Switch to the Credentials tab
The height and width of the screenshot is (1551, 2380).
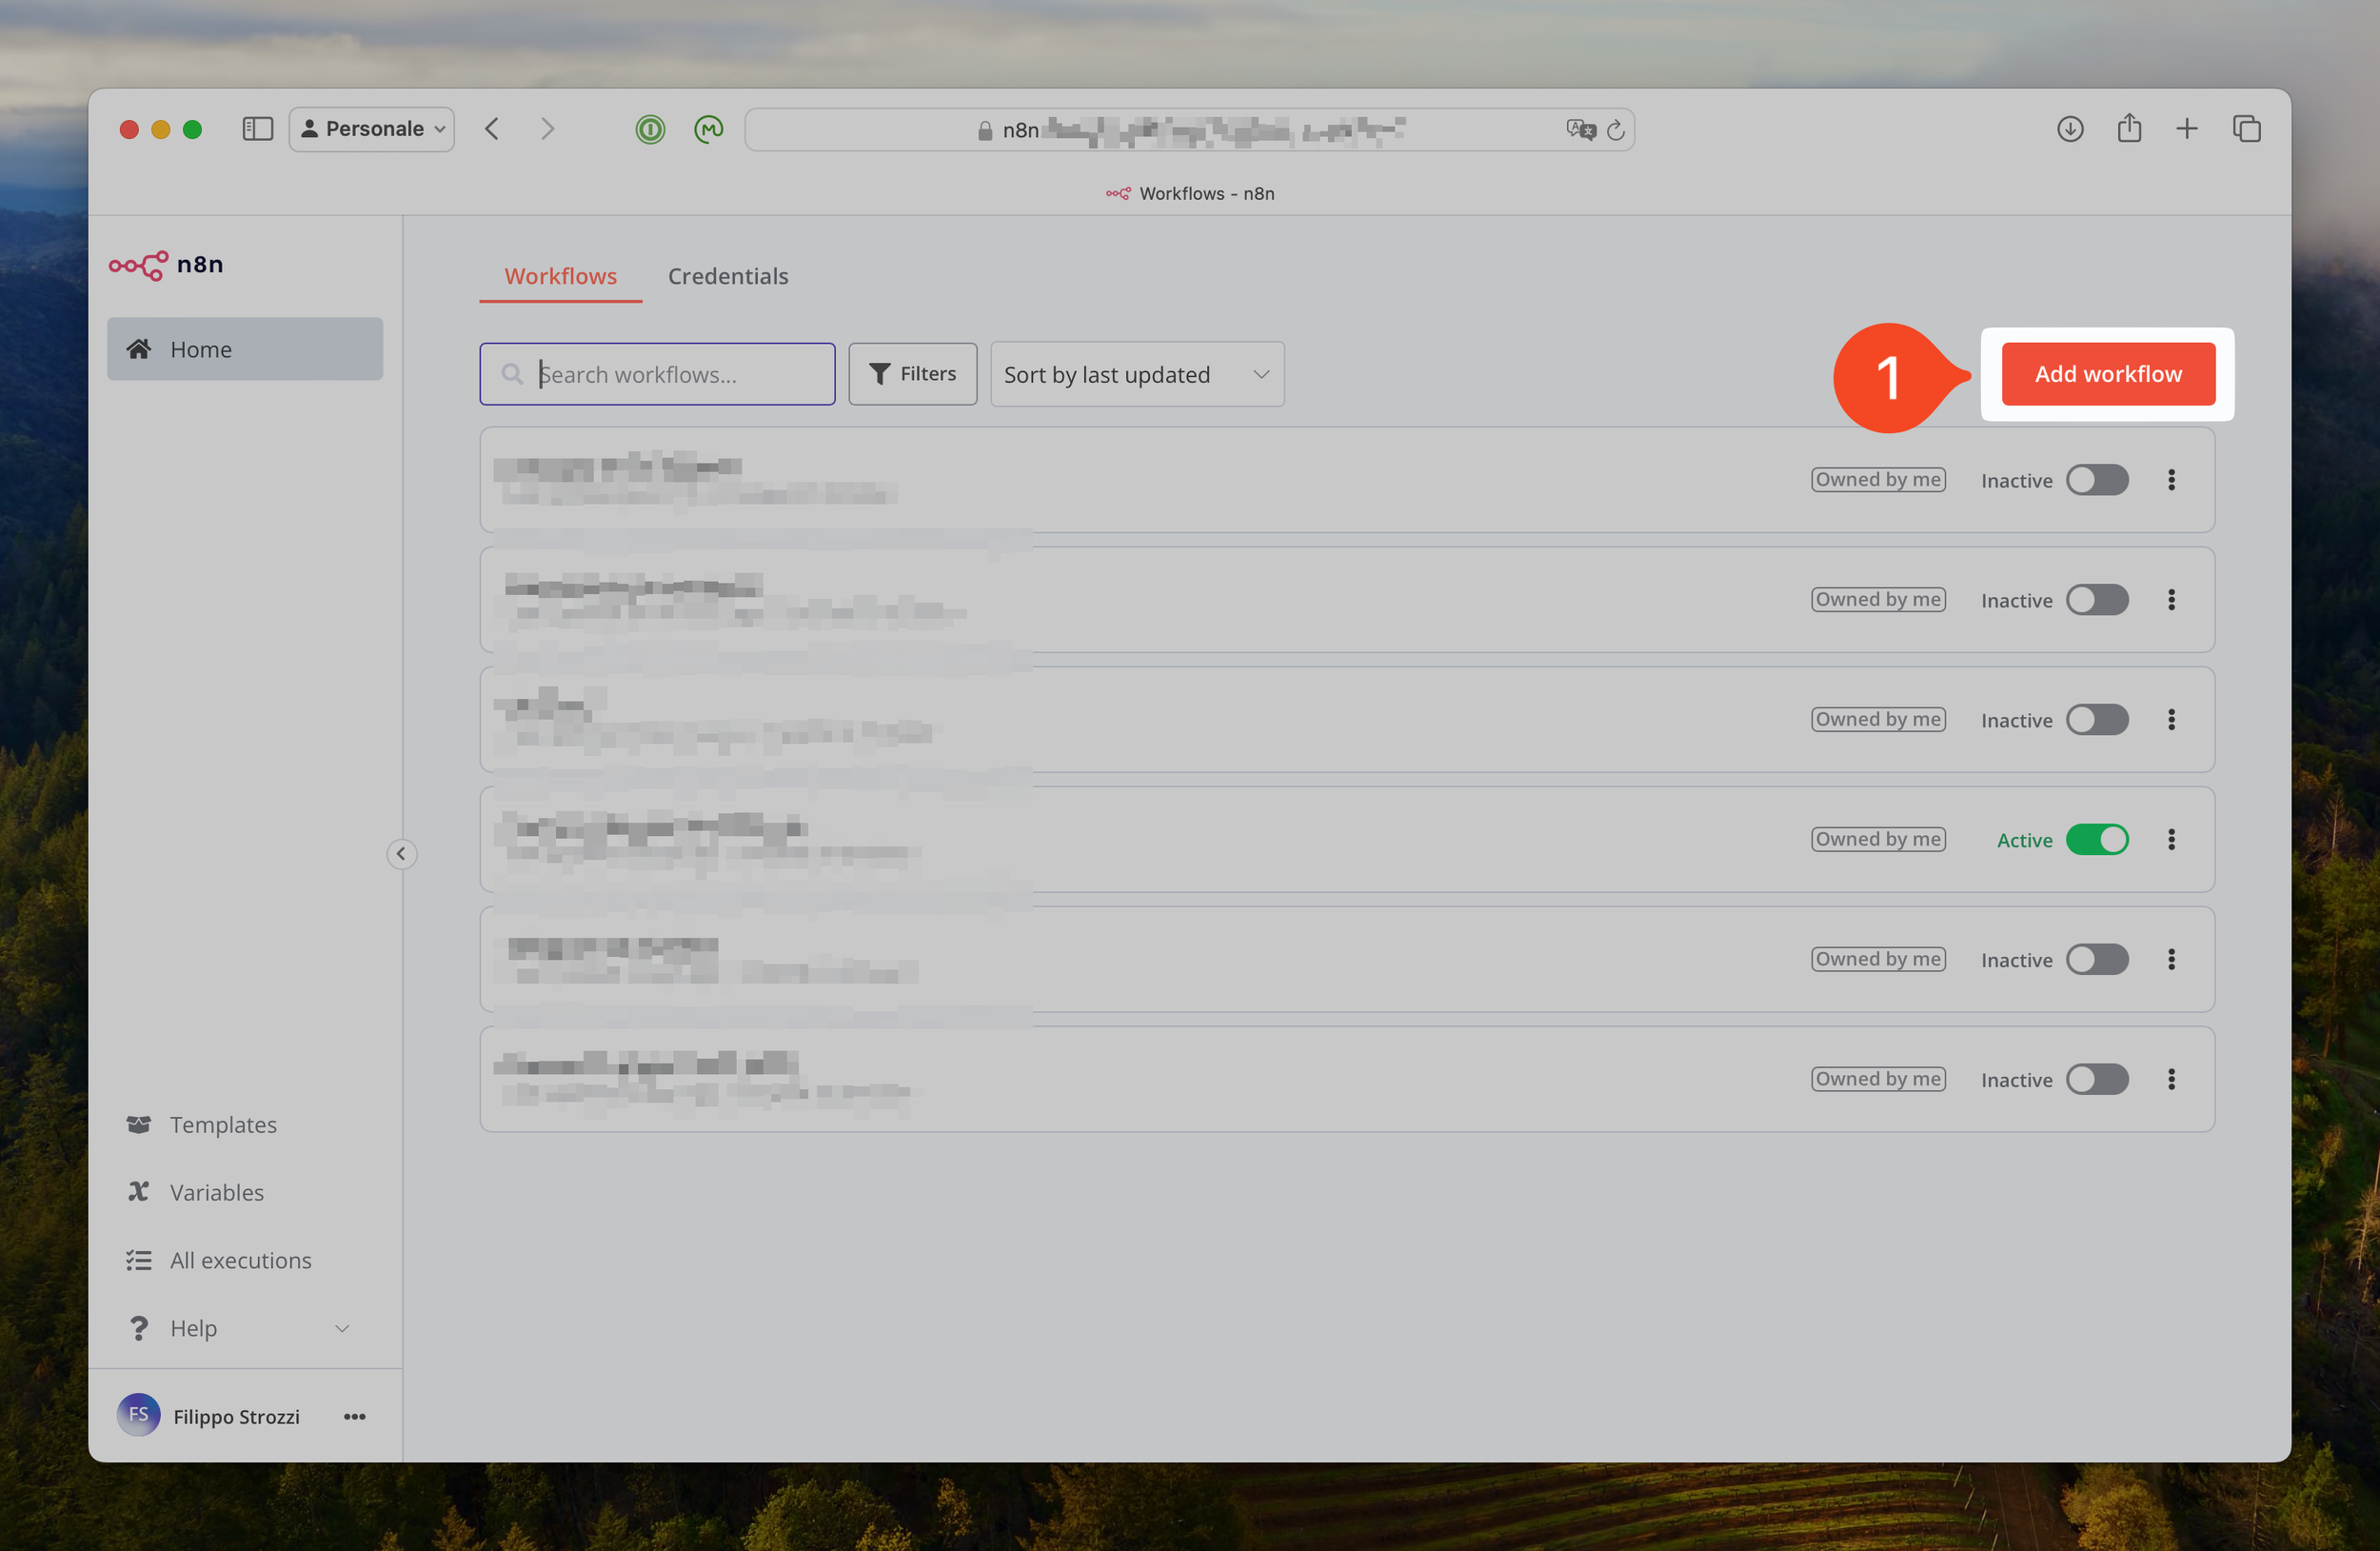pyautogui.click(x=727, y=276)
